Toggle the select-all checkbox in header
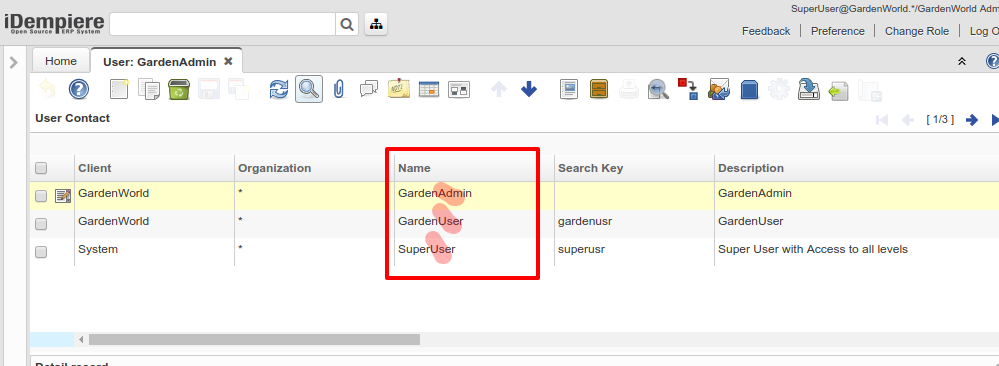 point(41,168)
